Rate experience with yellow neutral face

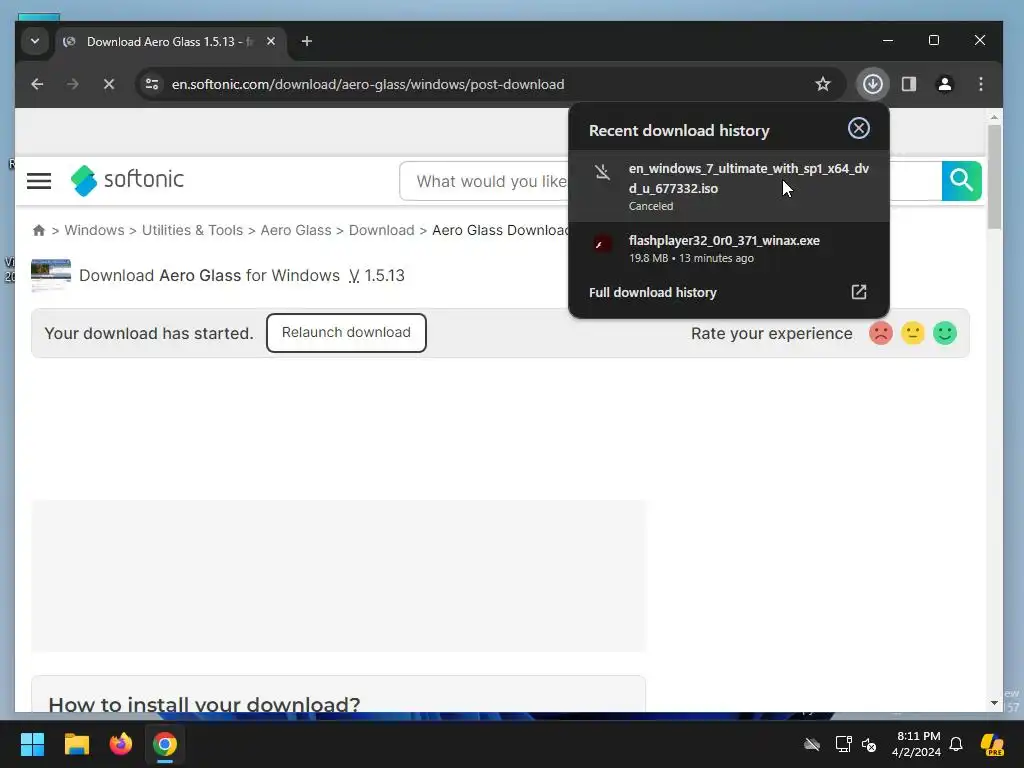click(x=912, y=333)
